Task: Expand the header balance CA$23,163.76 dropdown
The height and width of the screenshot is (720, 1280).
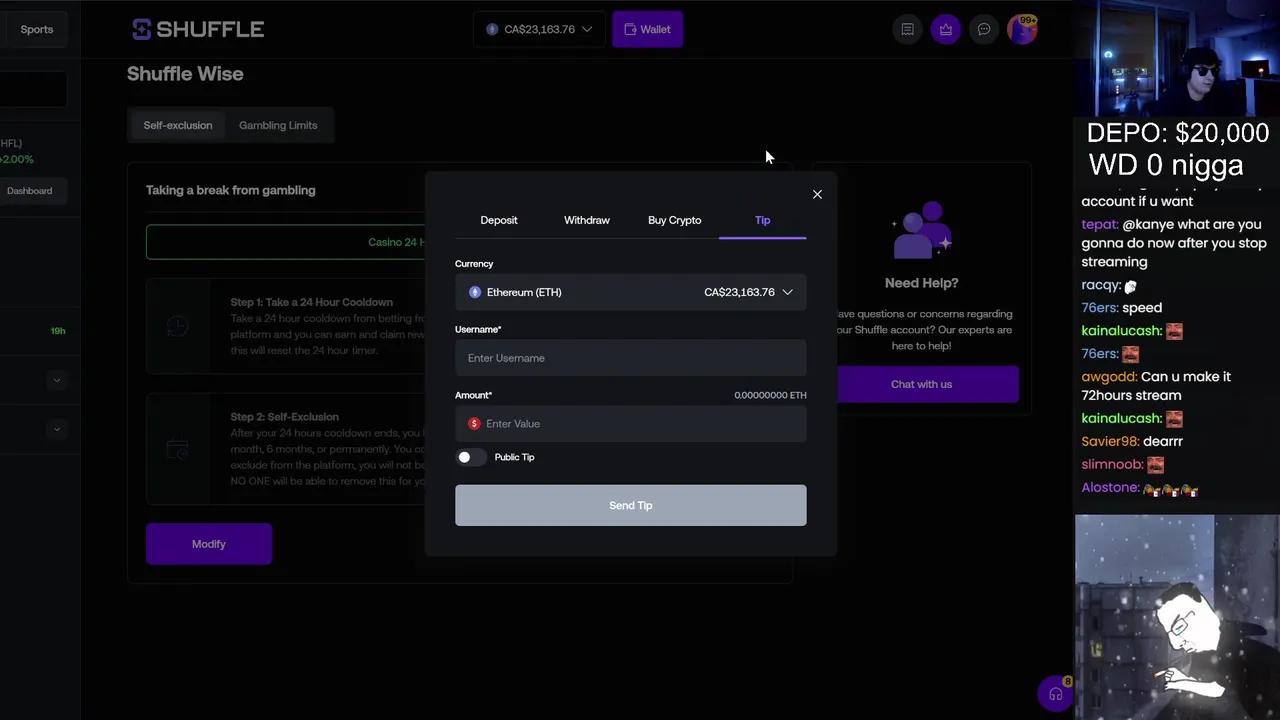Action: (x=539, y=29)
